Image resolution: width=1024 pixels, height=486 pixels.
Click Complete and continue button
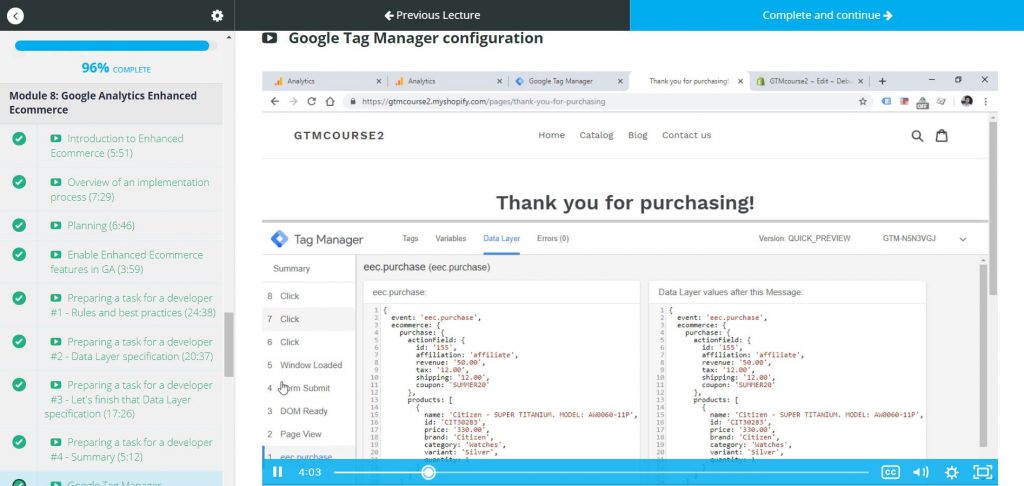click(x=827, y=15)
